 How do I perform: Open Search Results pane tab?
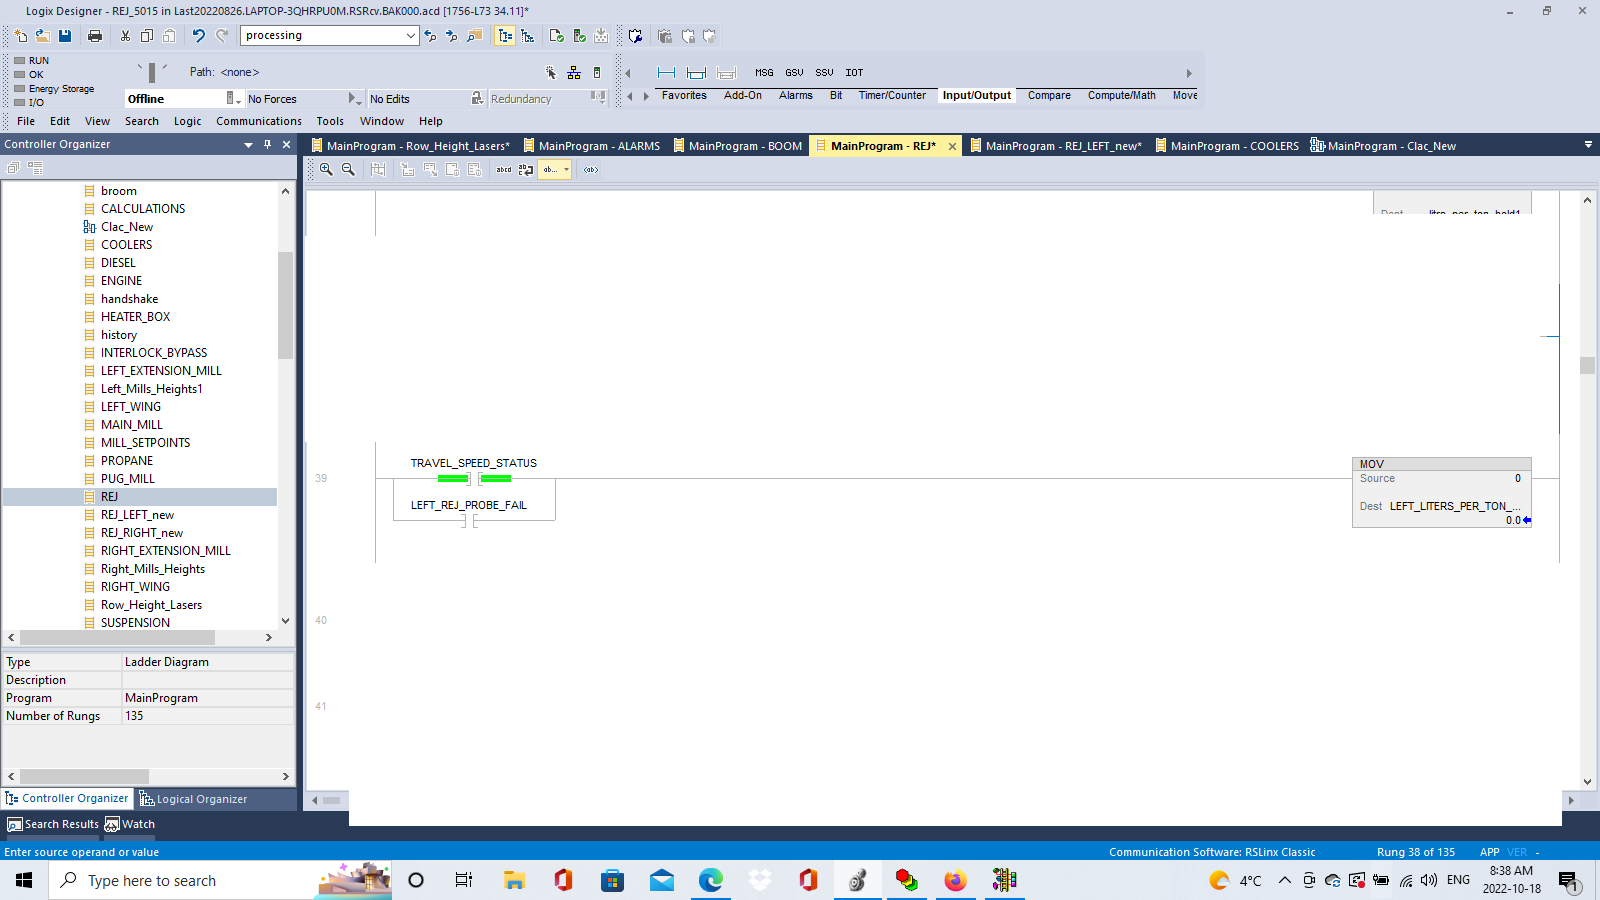pyautogui.click(x=53, y=824)
